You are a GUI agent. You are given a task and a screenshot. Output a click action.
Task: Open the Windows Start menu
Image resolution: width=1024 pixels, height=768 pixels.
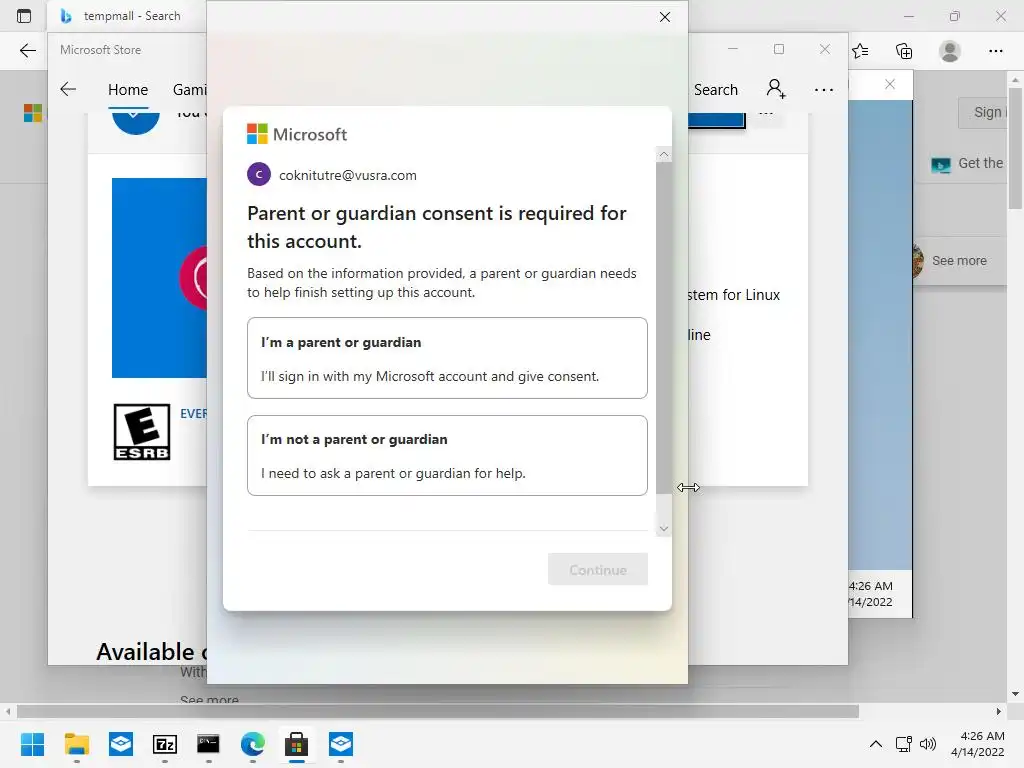pyautogui.click(x=32, y=744)
